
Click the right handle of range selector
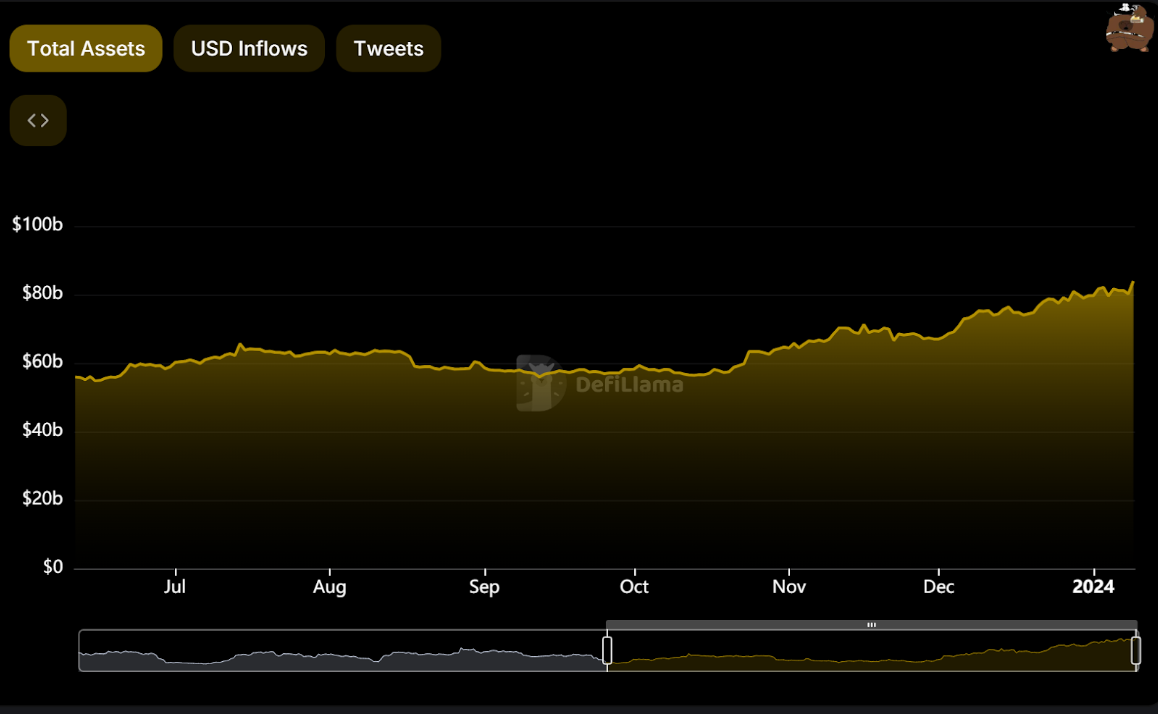tap(1136, 651)
